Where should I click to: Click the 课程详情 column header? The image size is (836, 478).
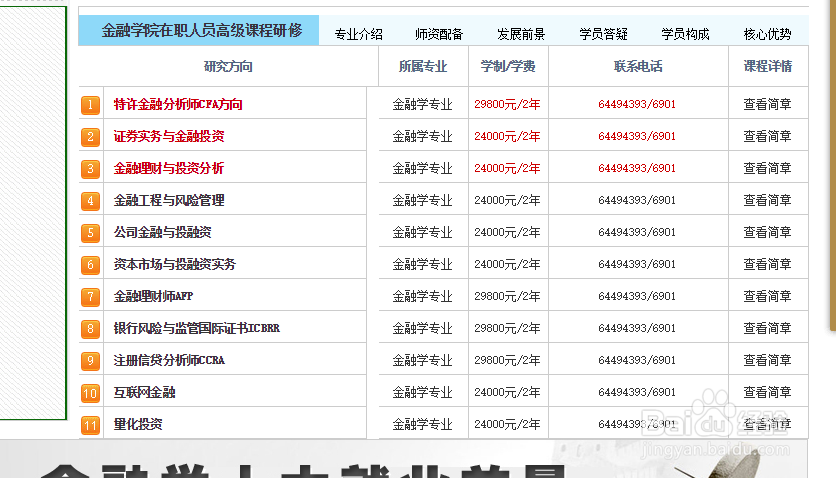768,67
